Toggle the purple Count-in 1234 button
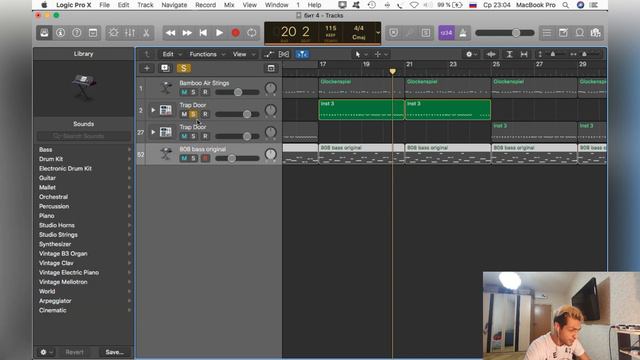 pos(447,33)
